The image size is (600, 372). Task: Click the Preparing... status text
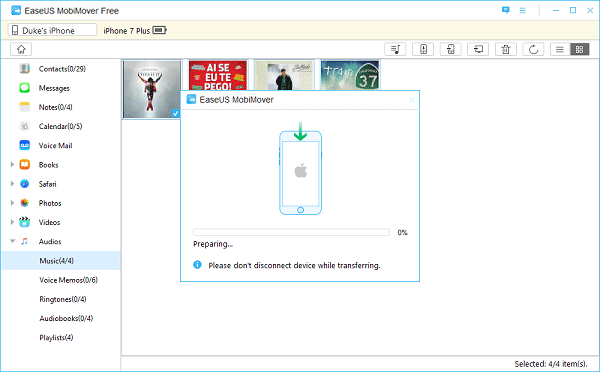[213, 244]
